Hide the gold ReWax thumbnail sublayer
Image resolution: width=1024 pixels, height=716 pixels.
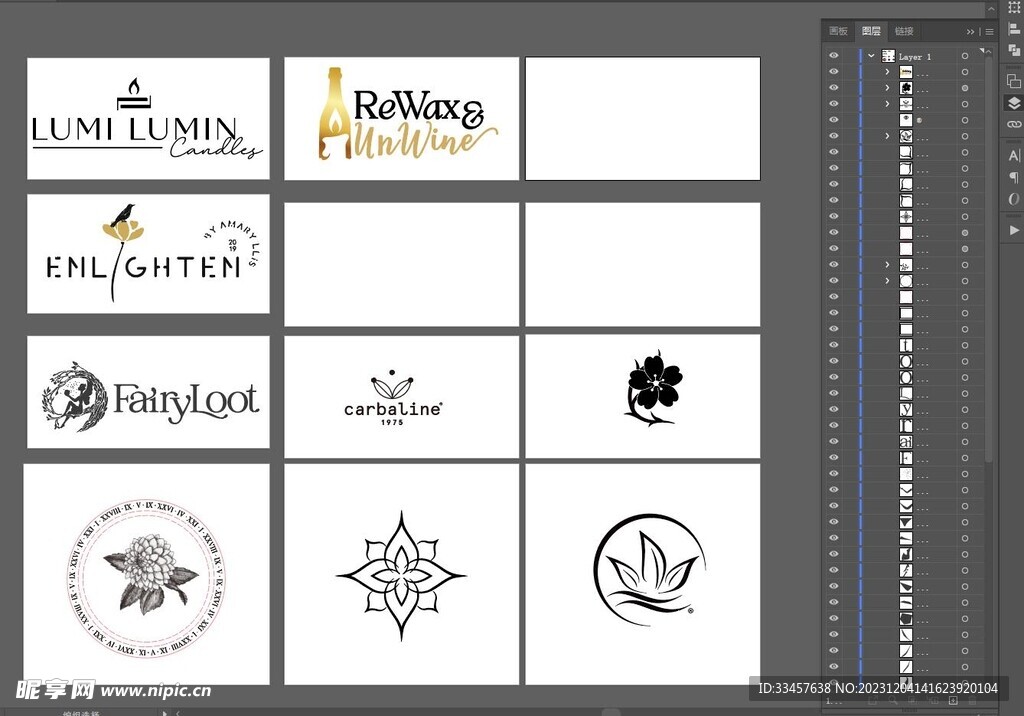(x=833, y=71)
